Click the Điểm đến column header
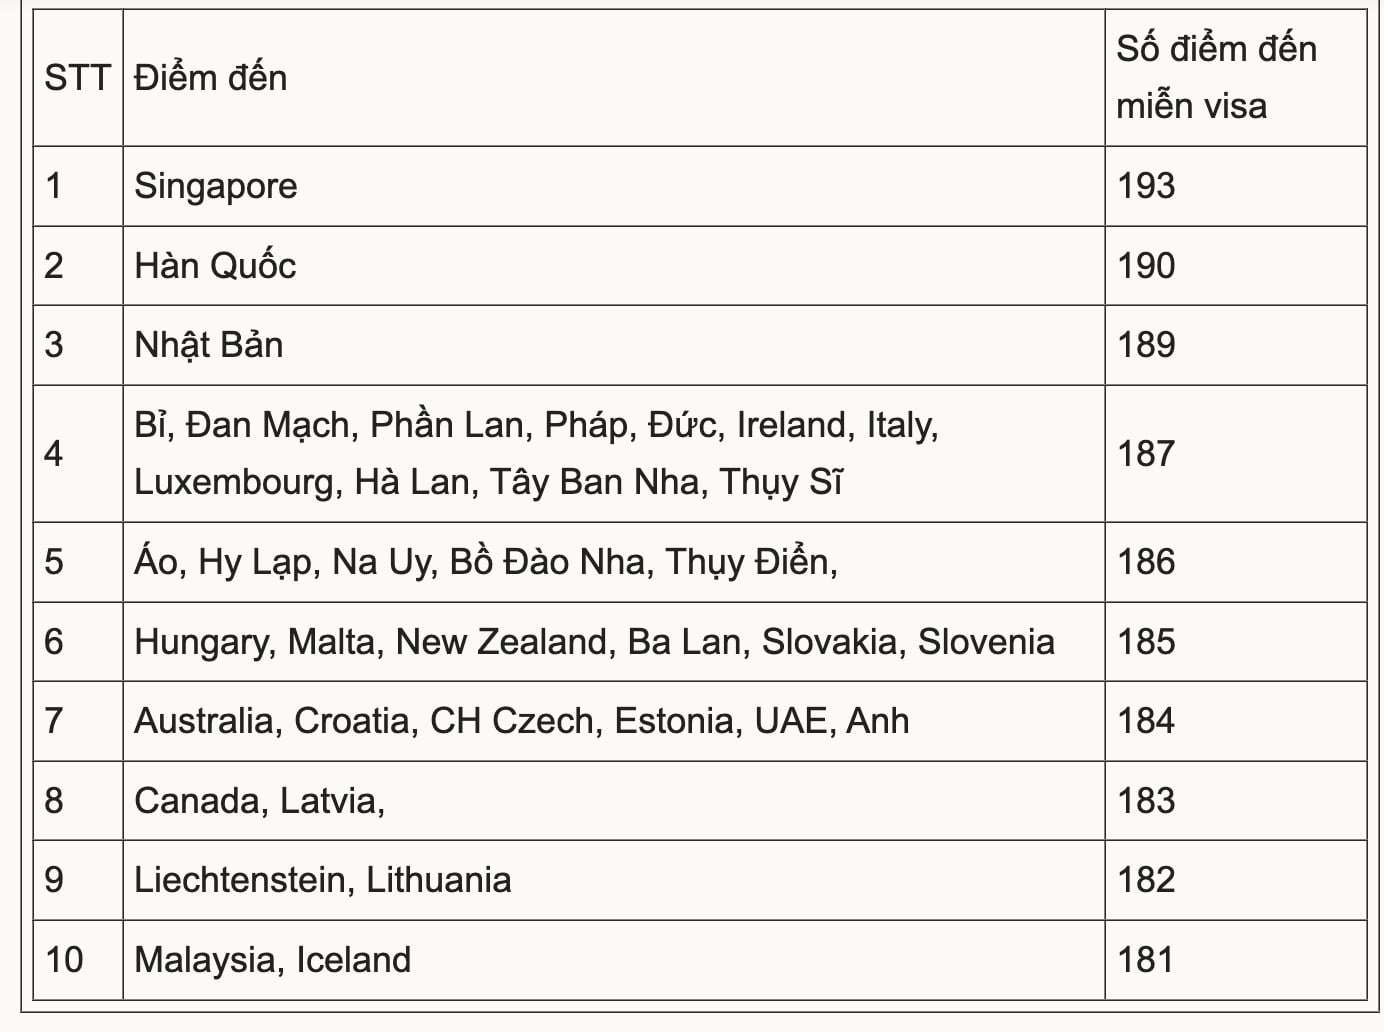This screenshot has width=1384, height=1032. [211, 78]
